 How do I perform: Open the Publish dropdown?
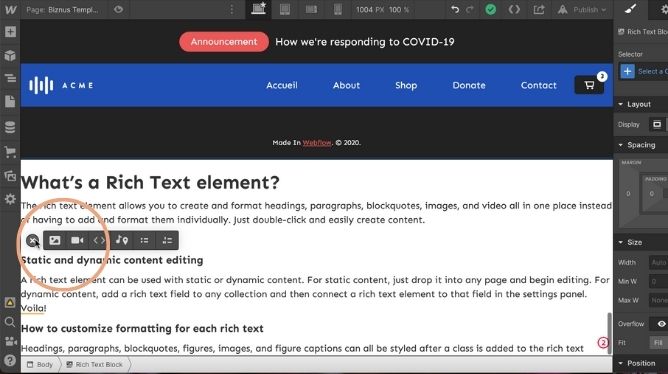click(582, 9)
